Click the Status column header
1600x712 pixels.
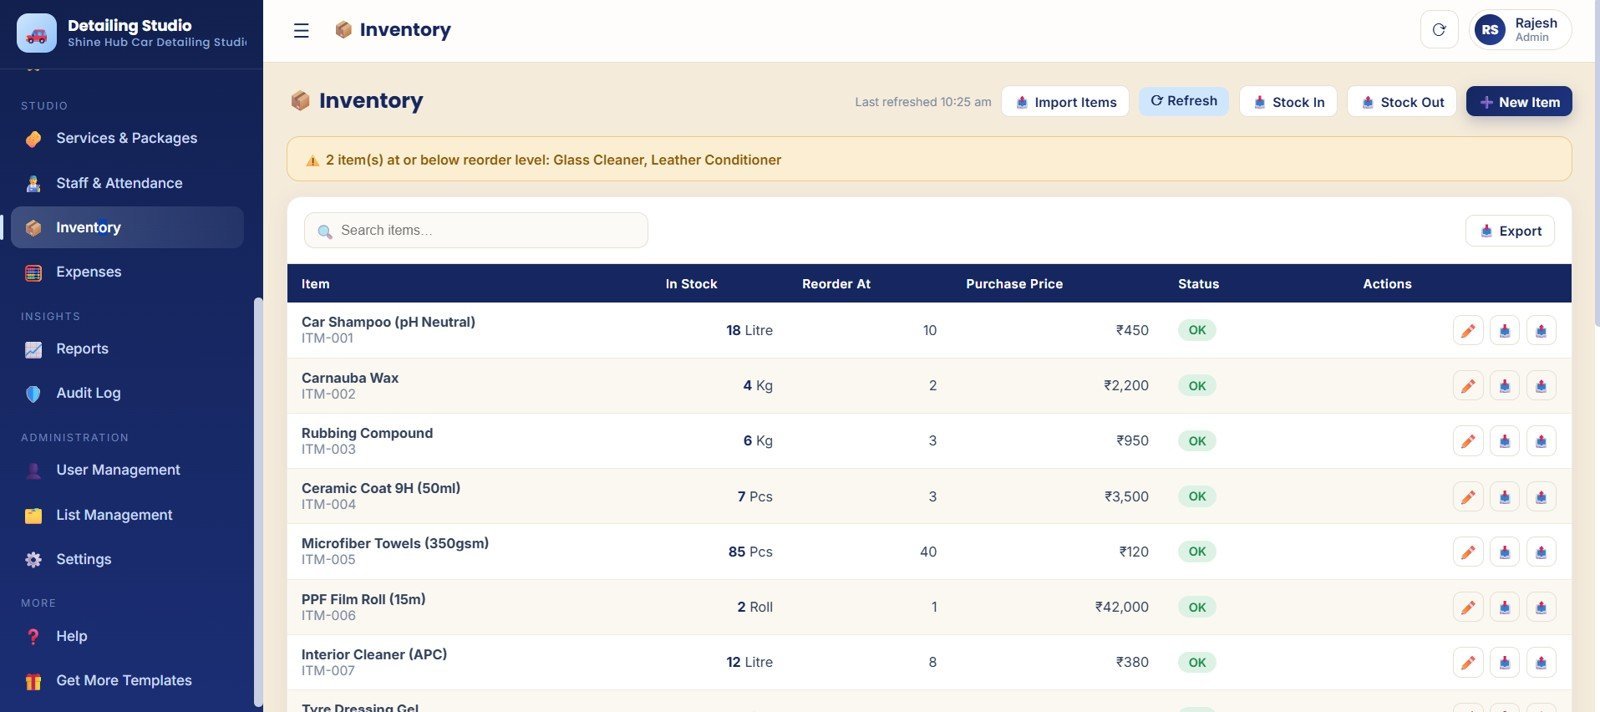pos(1198,284)
